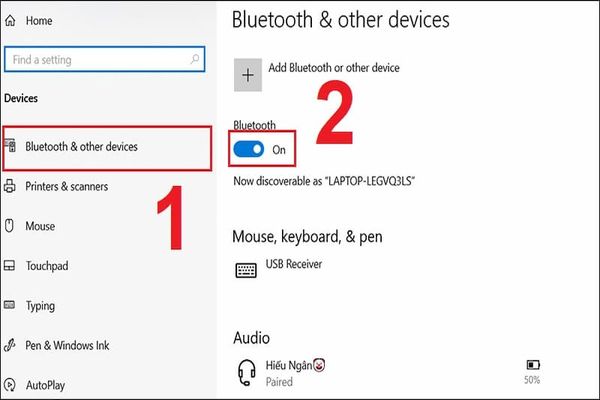The height and width of the screenshot is (400, 600).
Task: Click the printer icon in the sidebar
Action: tap(9, 186)
